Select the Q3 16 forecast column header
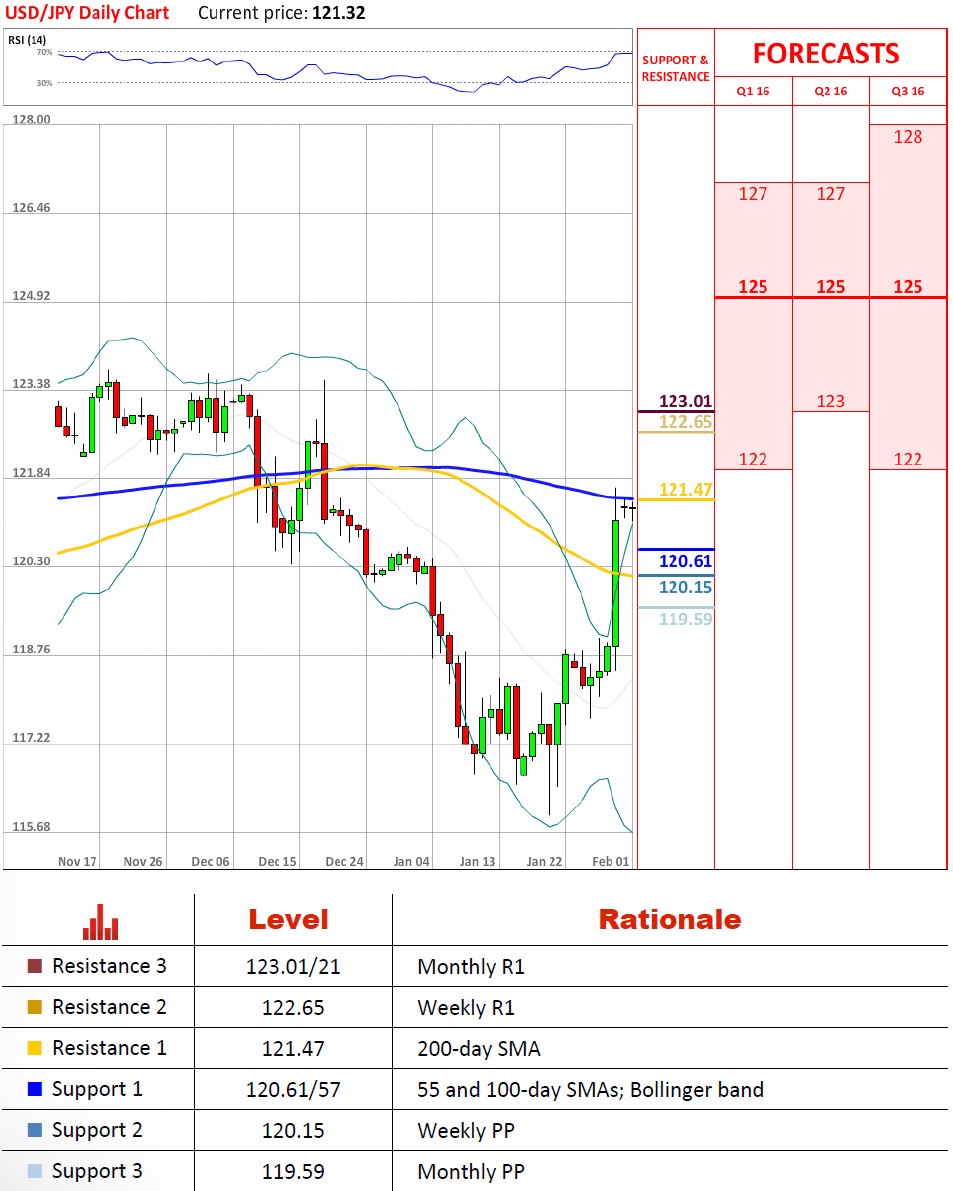 pyautogui.click(x=907, y=91)
